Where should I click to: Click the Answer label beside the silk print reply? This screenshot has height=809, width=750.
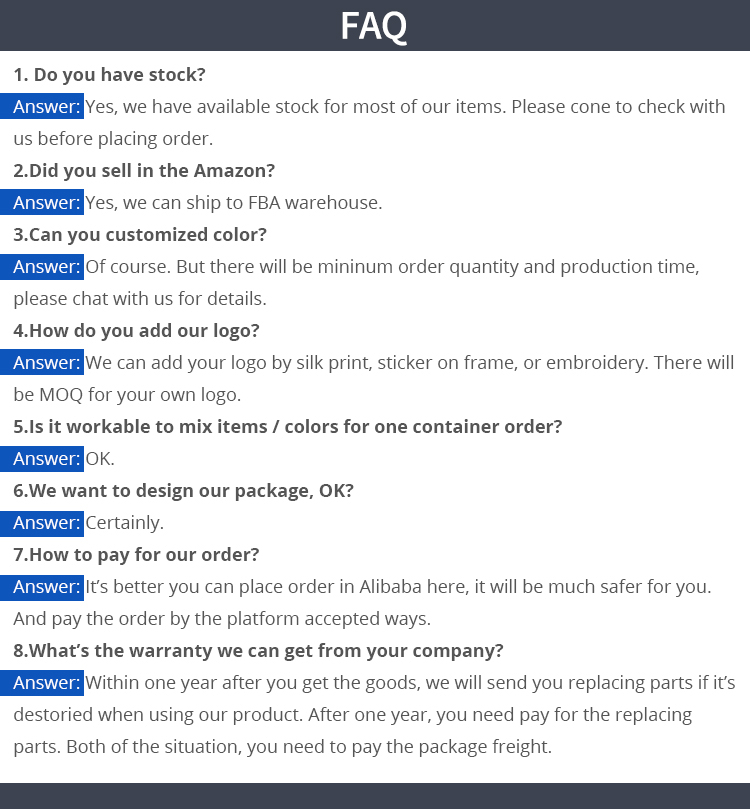(x=46, y=363)
